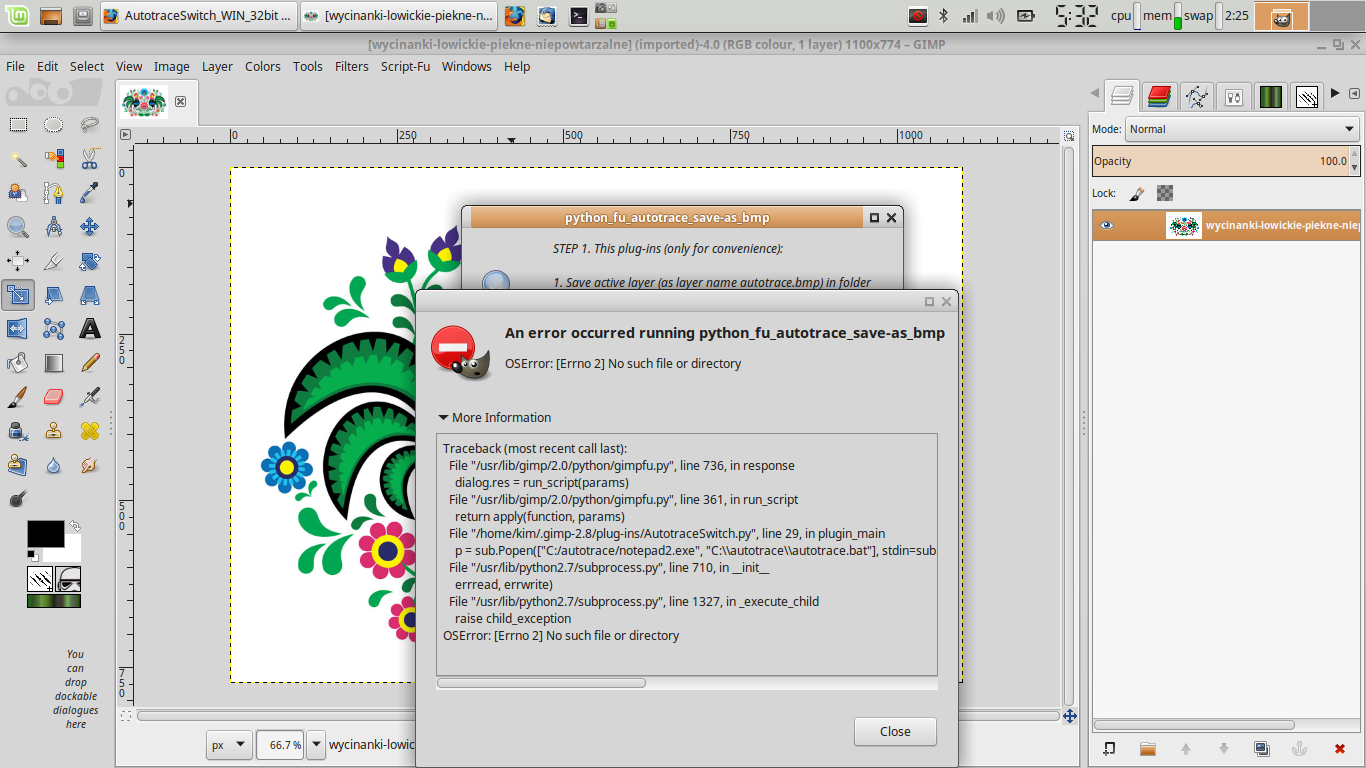The image size is (1366, 768).
Task: Open the dock tab configuration menu
Action: click(x=1355, y=93)
